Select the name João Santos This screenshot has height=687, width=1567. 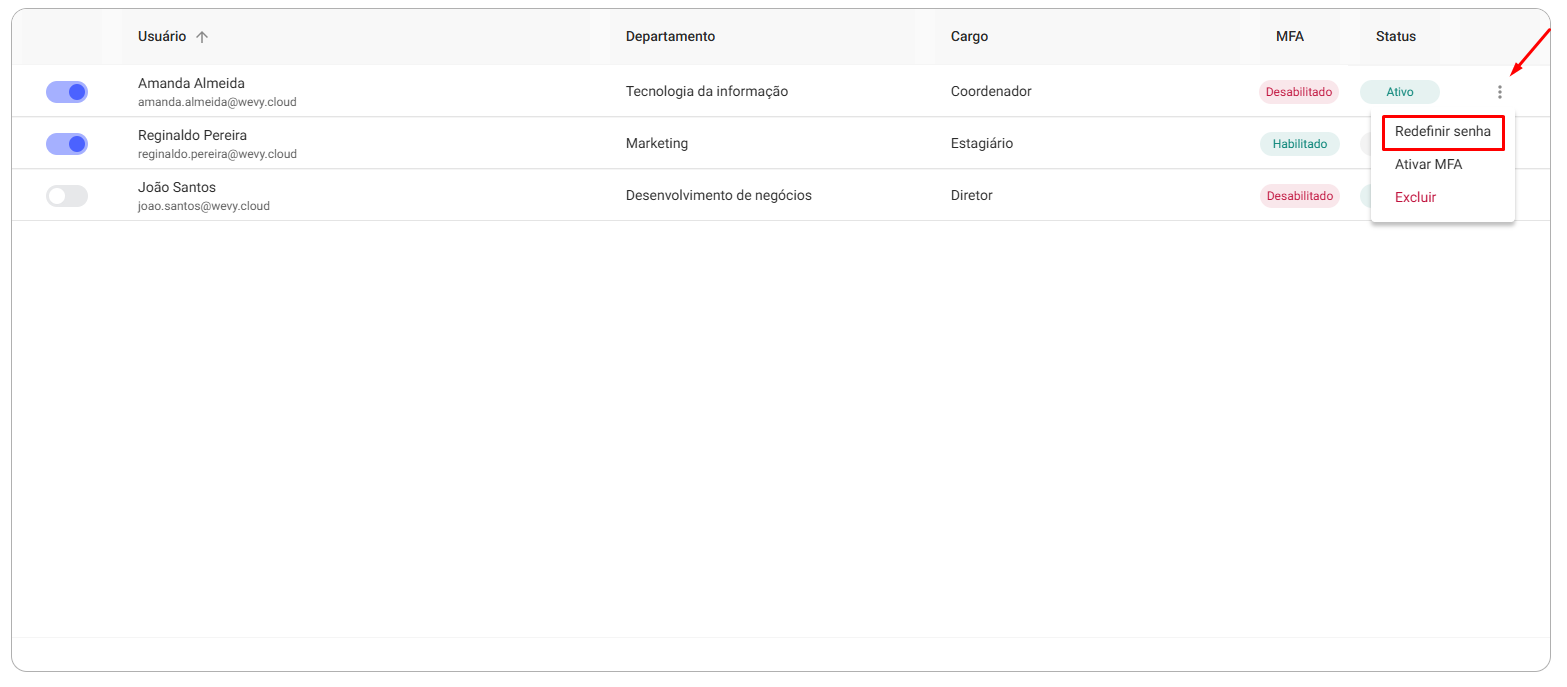pyautogui.click(x=177, y=187)
